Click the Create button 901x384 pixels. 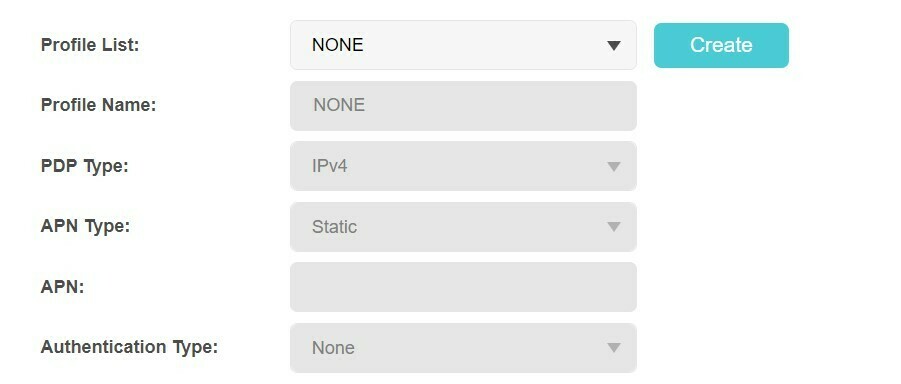pos(721,45)
